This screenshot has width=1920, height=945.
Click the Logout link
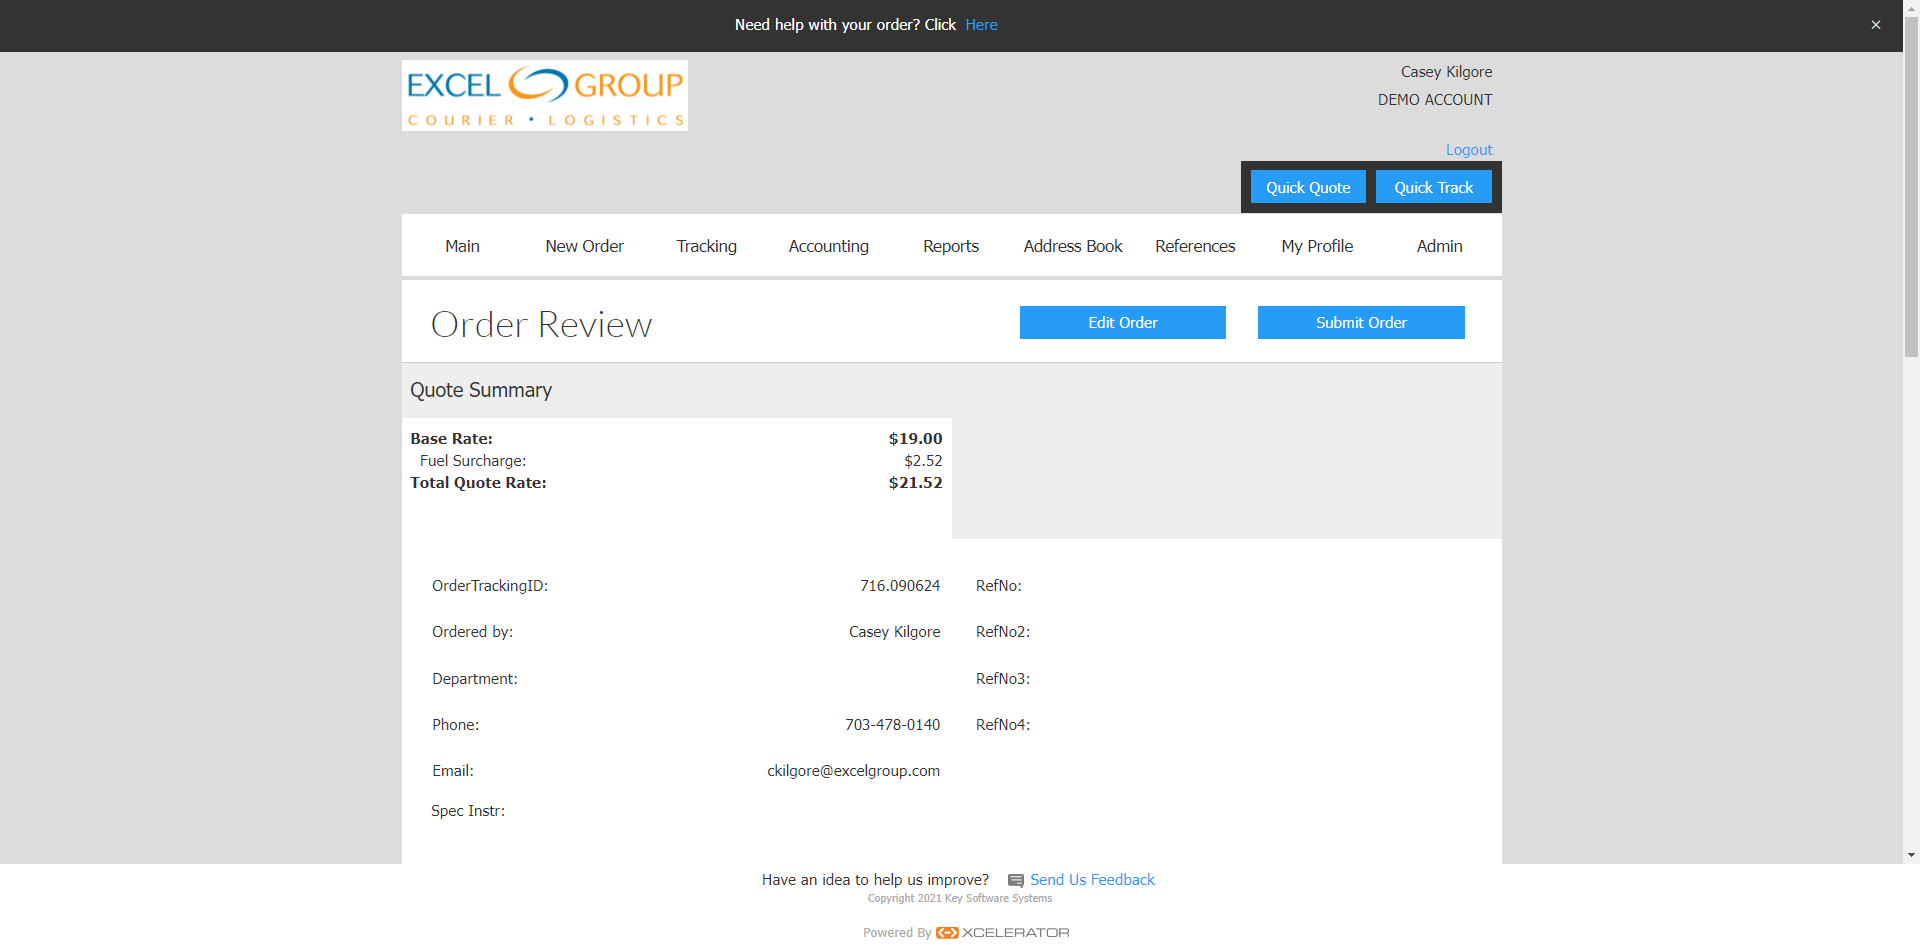[1469, 150]
